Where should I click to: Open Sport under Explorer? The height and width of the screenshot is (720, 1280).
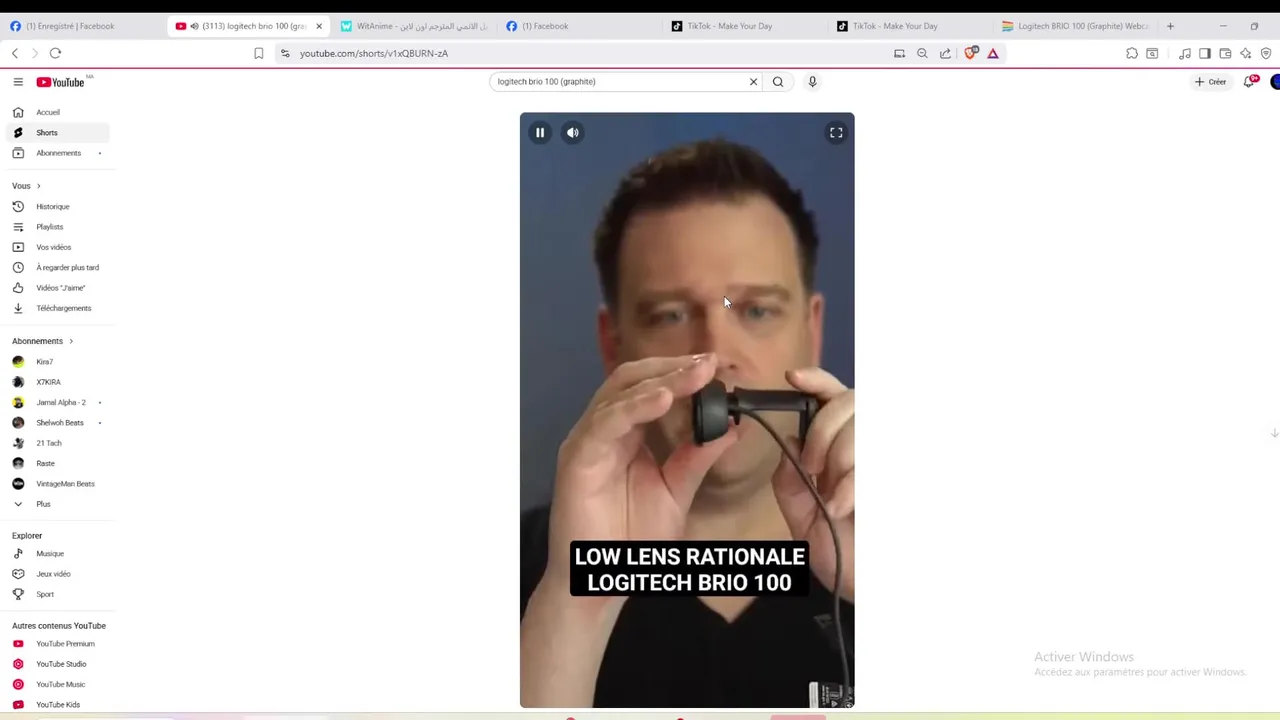pyautogui.click(x=58, y=594)
